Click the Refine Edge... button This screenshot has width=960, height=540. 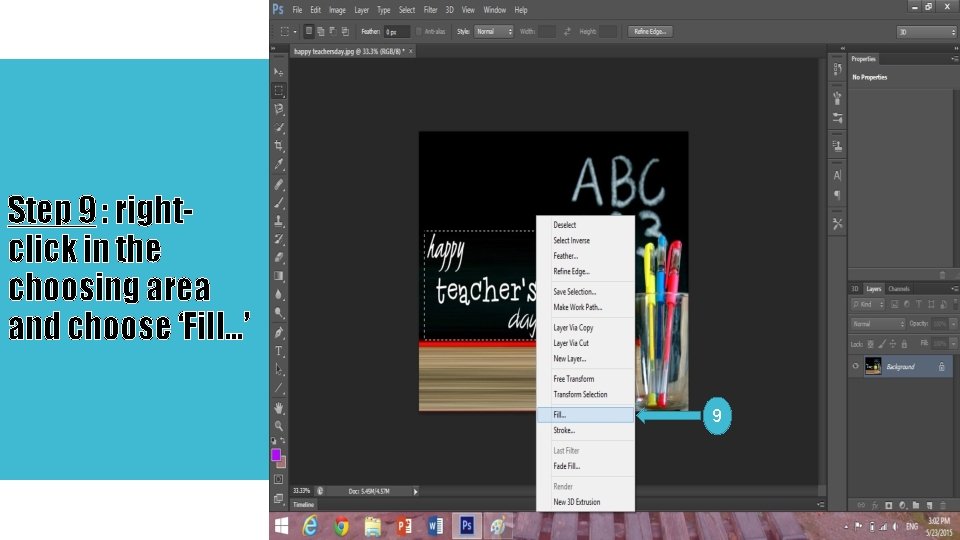[x=650, y=31]
